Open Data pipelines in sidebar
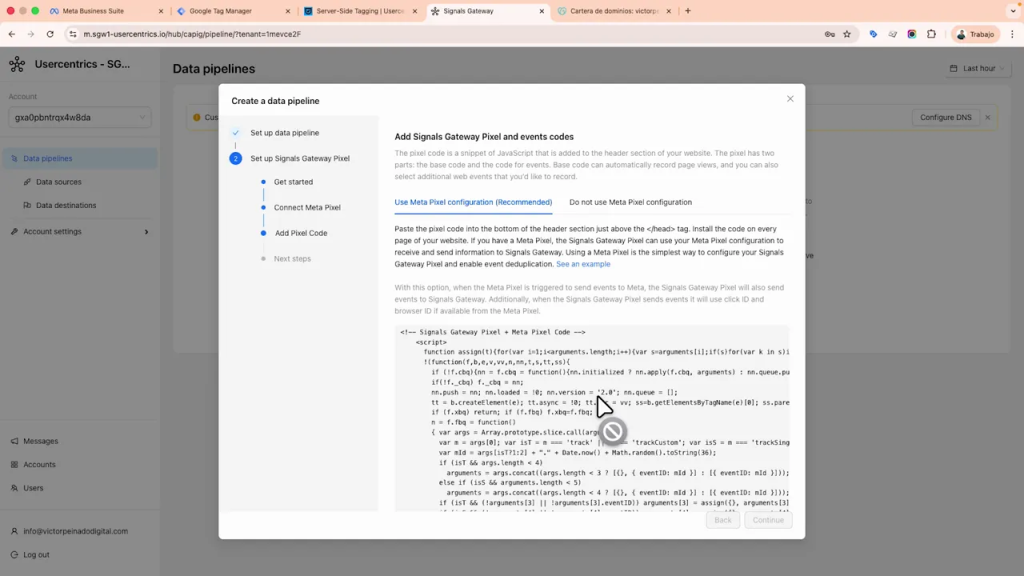This screenshot has width=1024, height=576. (80, 158)
